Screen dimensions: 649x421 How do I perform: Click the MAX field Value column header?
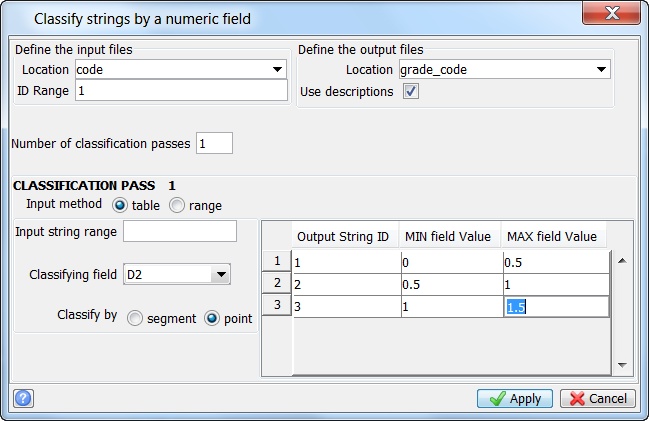point(552,236)
